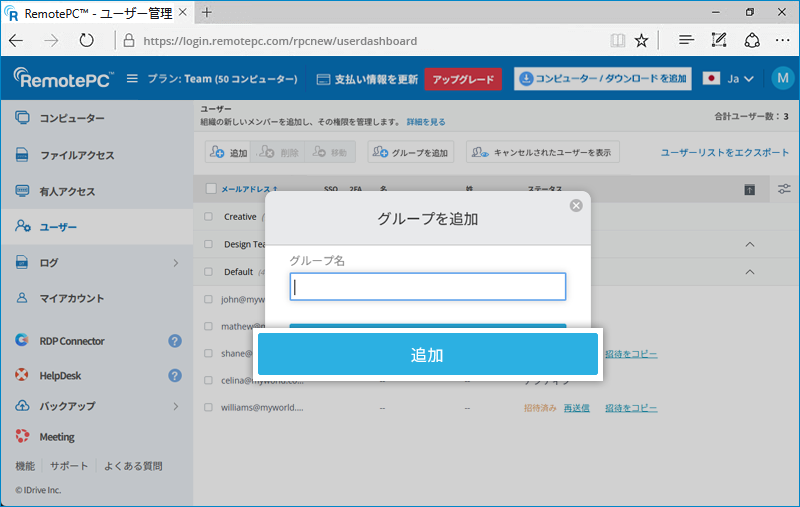The image size is (800, 507).
Task: Open the M profile avatar menu
Action: pos(783,79)
